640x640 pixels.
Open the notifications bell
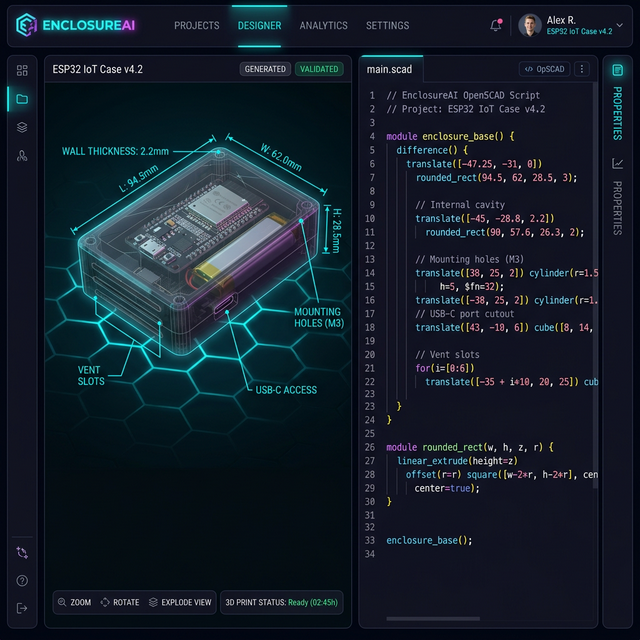point(496,25)
